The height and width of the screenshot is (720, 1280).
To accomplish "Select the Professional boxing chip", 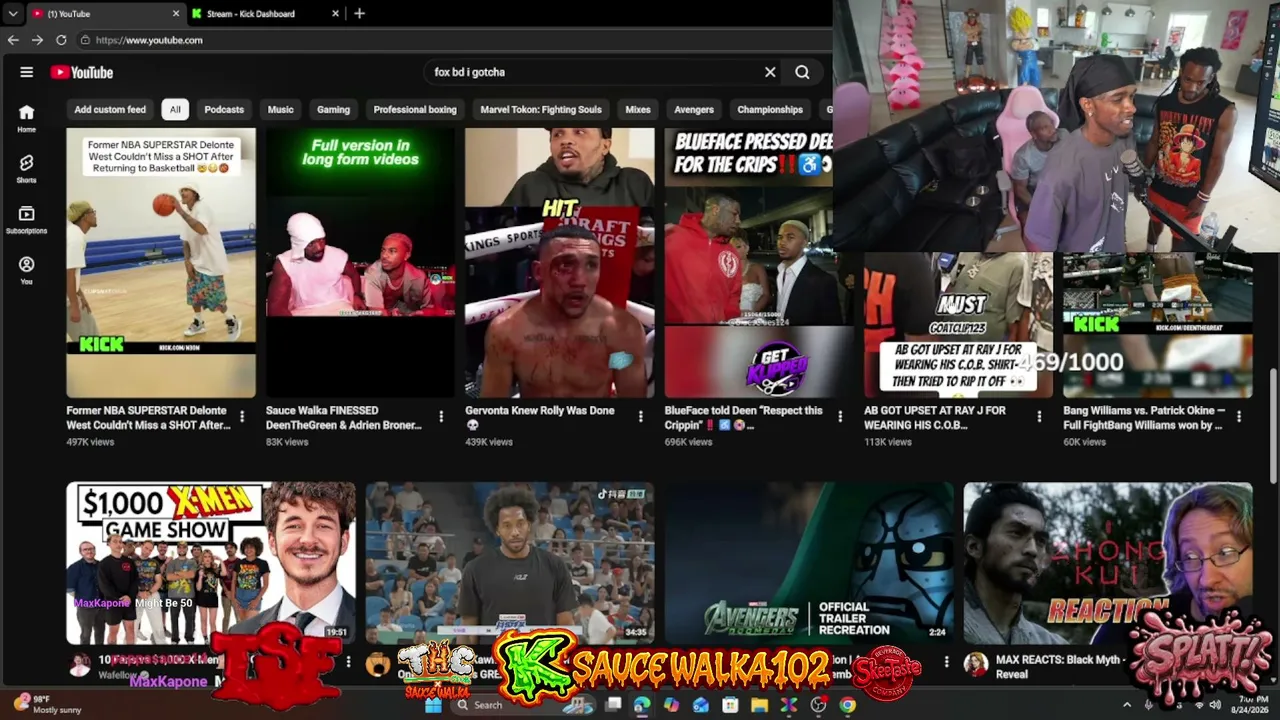I will coord(415,110).
